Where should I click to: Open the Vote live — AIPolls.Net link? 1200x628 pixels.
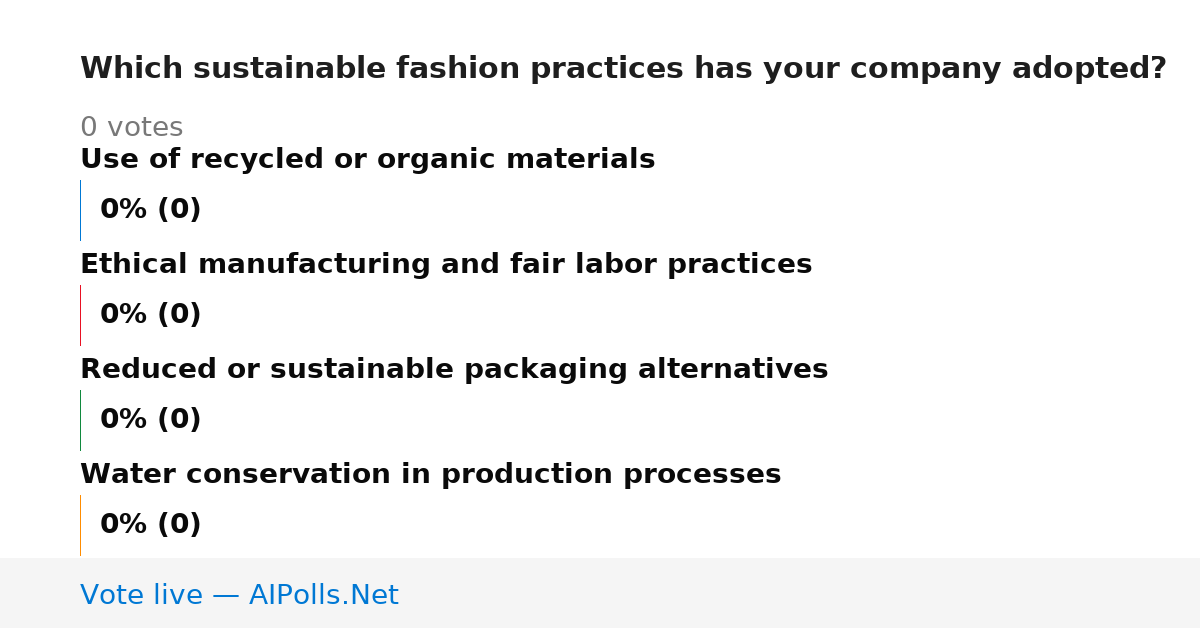point(239,595)
